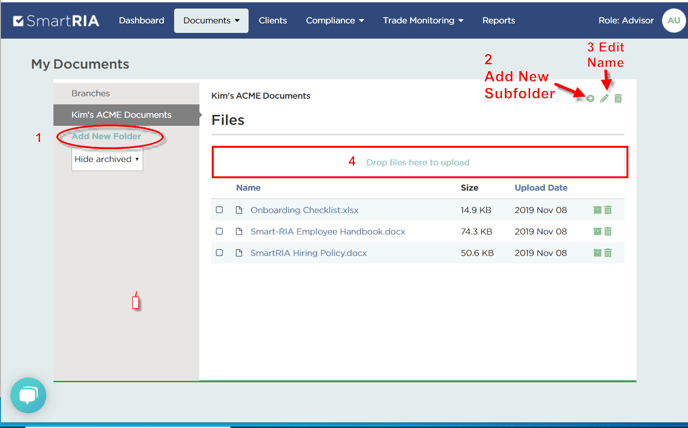Image resolution: width=688 pixels, height=428 pixels.
Task: Click the Role: Advisor label
Action: tap(626, 21)
